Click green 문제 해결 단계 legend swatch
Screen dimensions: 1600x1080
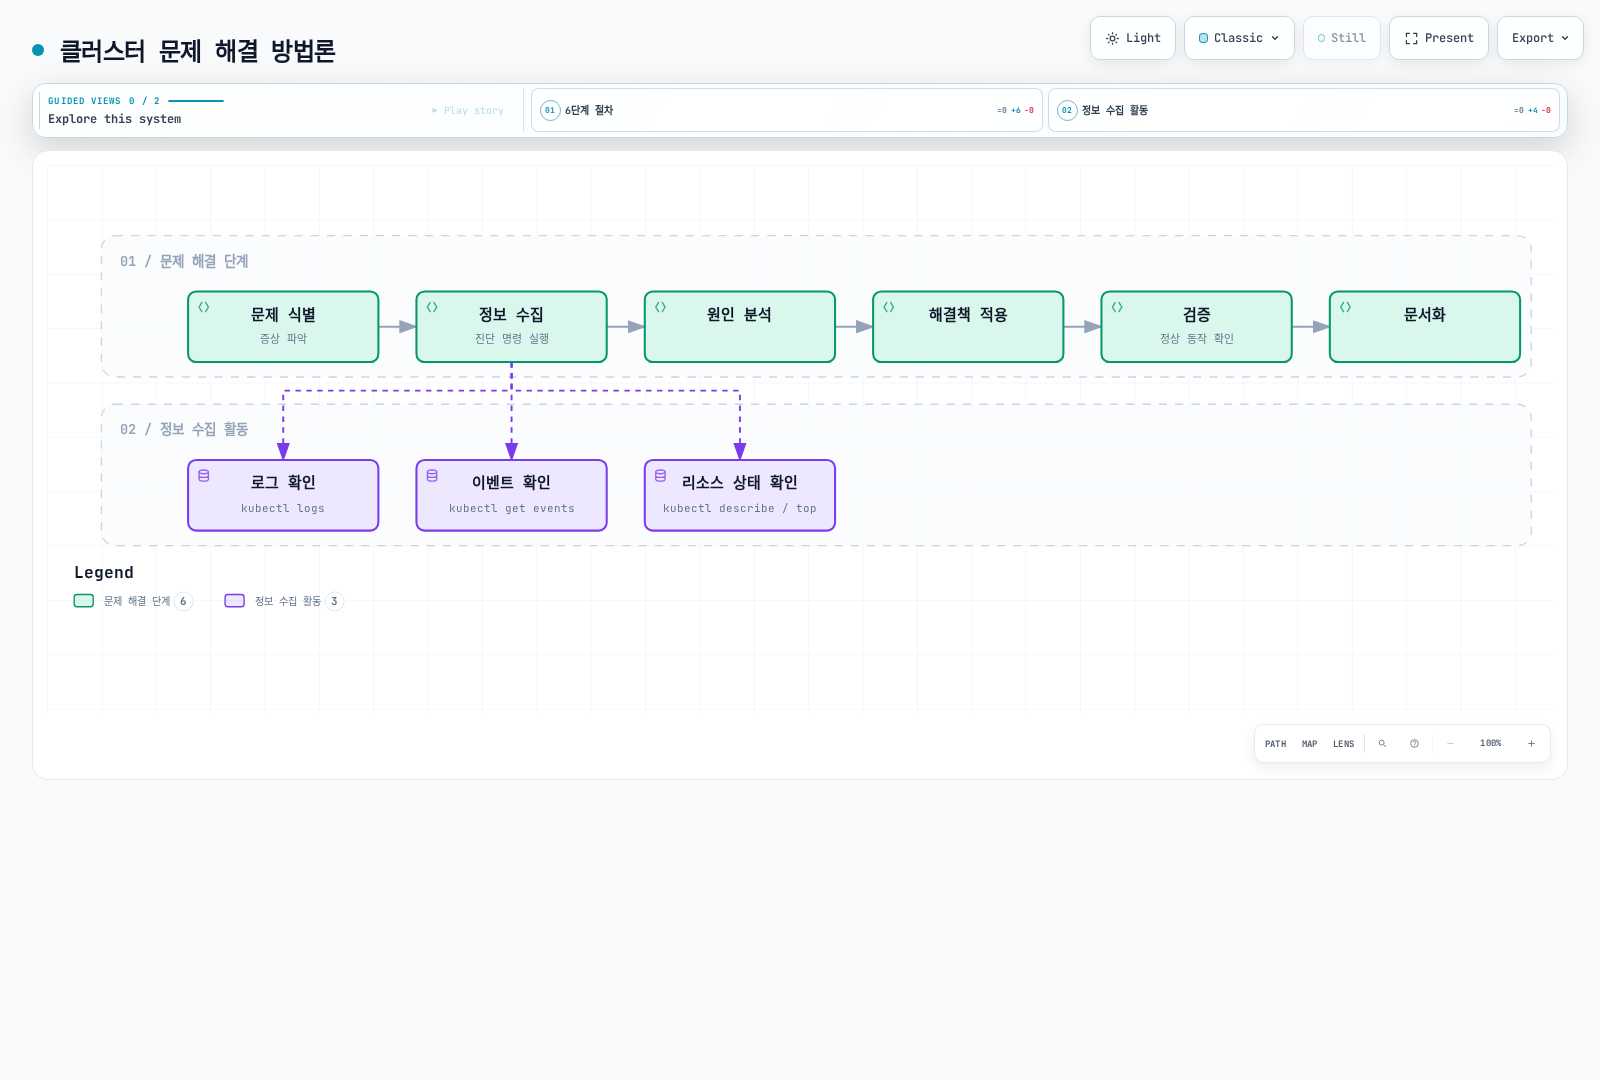[x=84, y=601]
